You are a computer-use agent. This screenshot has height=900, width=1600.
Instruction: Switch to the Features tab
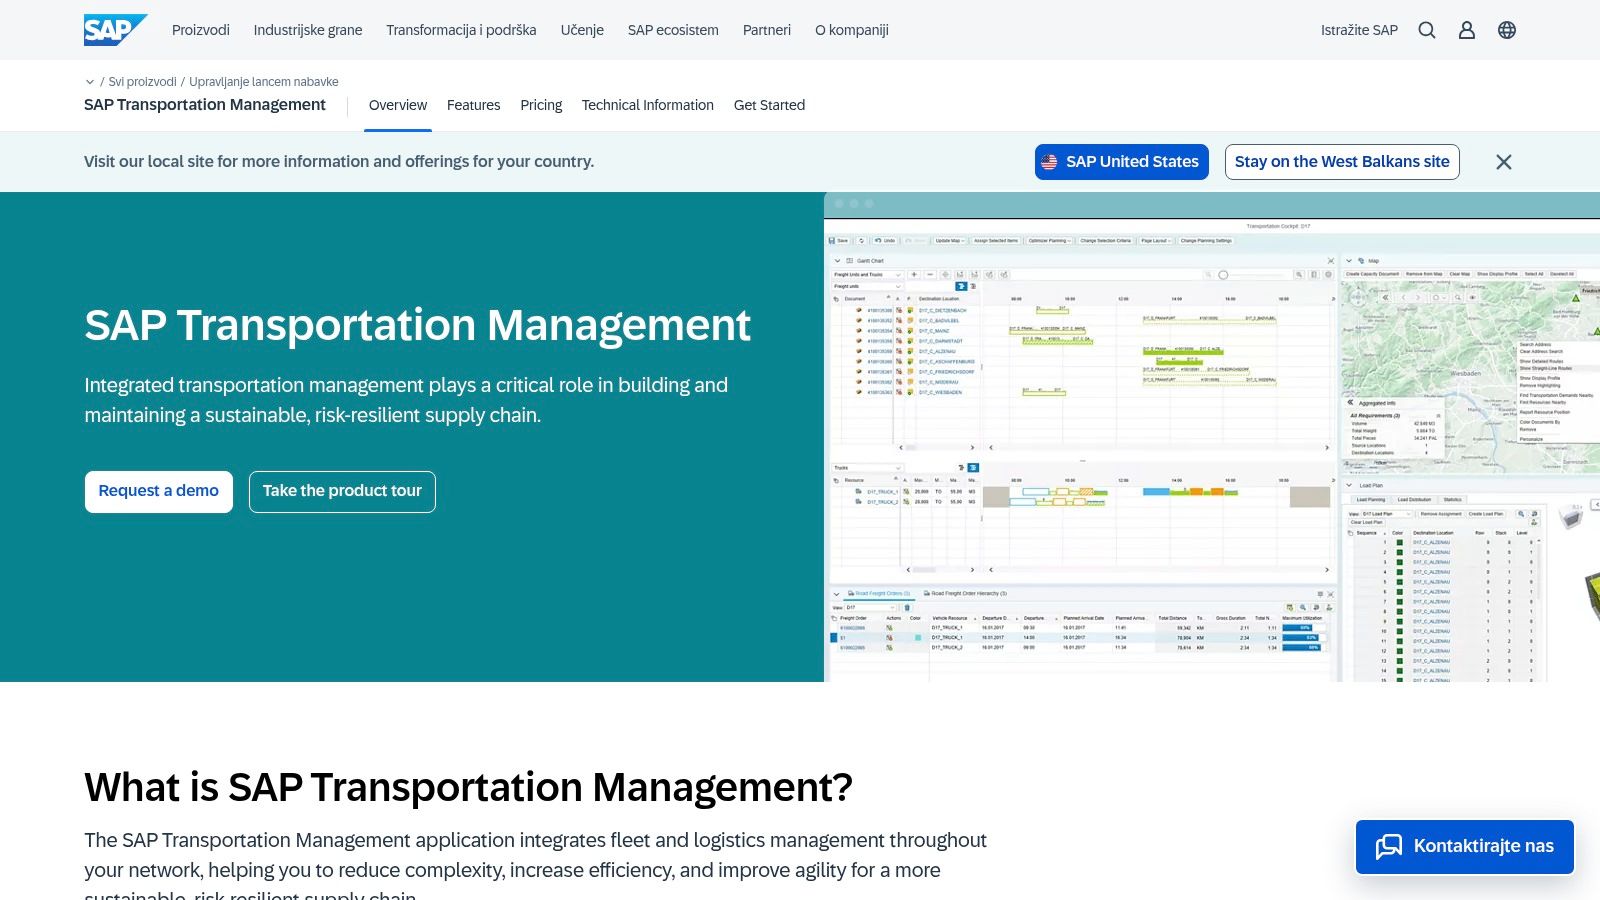click(x=474, y=105)
